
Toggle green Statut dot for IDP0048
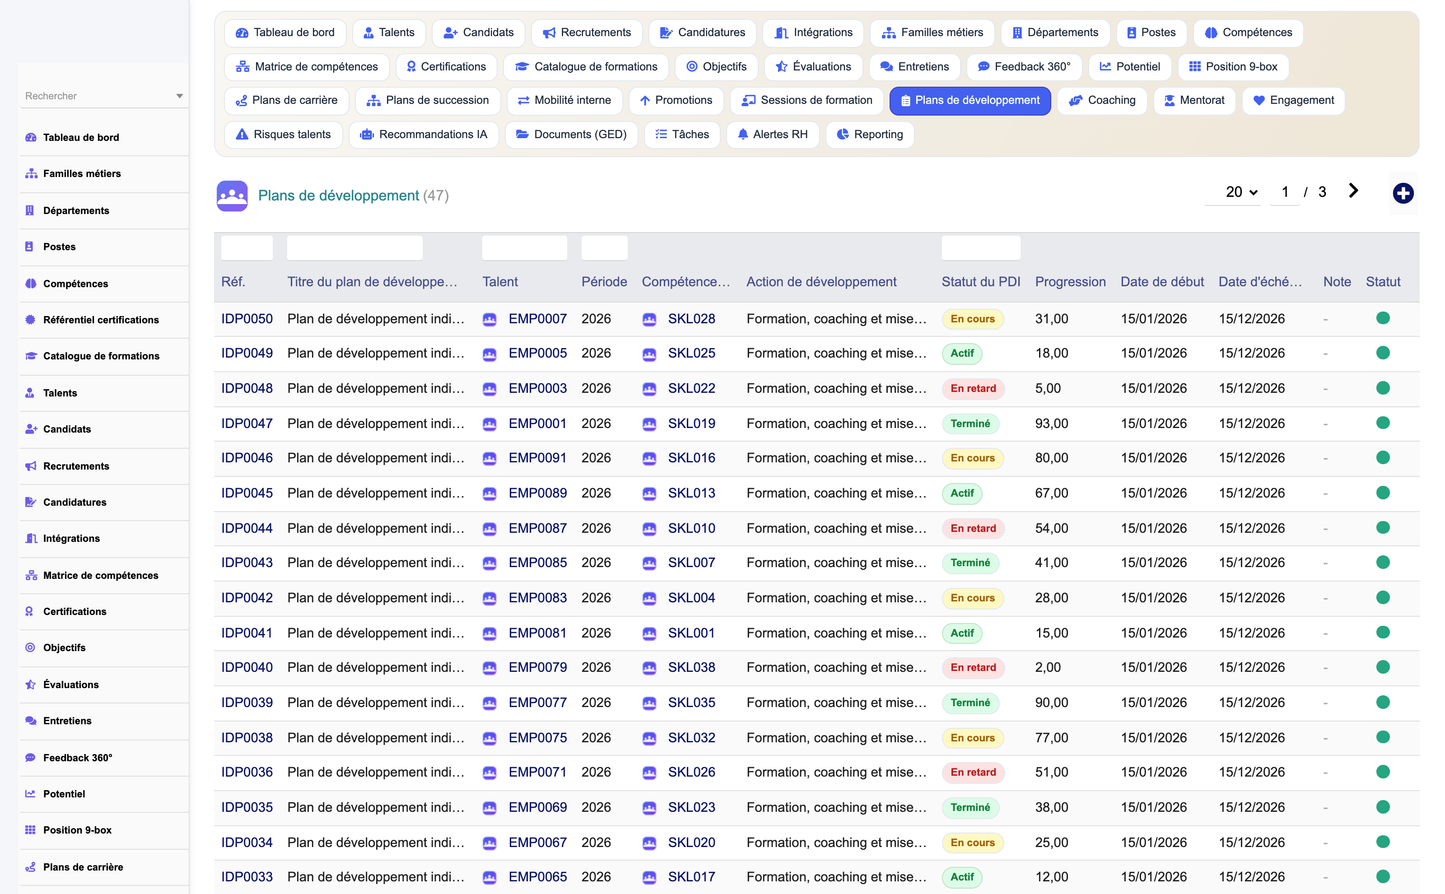point(1383,388)
